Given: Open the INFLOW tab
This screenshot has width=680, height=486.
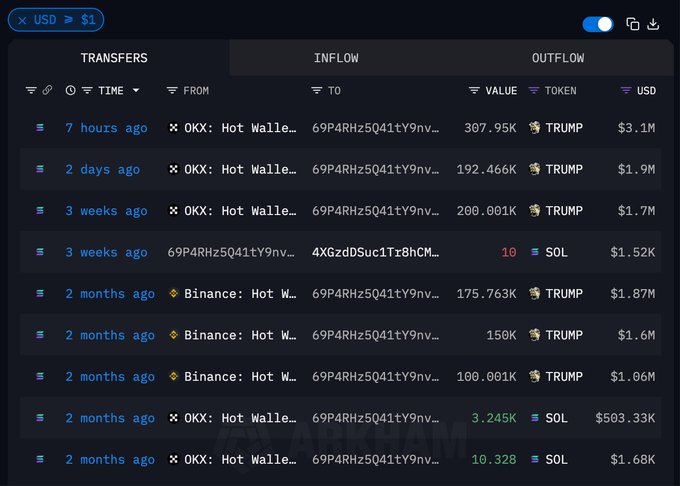Looking at the screenshot, I should pyautogui.click(x=336, y=58).
